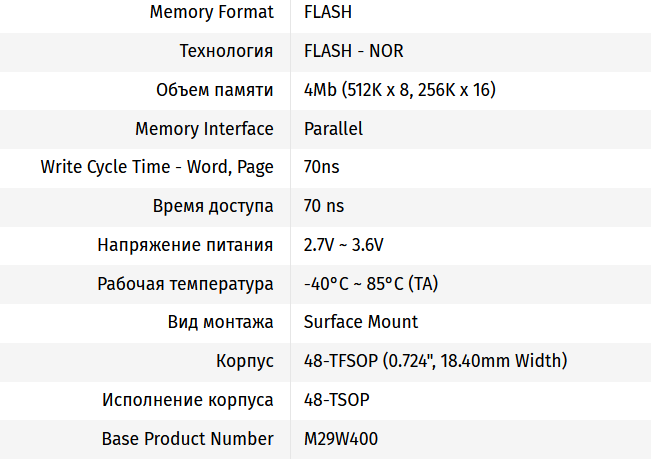Select the "70ns" write cycle value
The height and width of the screenshot is (470, 651).
(x=321, y=167)
